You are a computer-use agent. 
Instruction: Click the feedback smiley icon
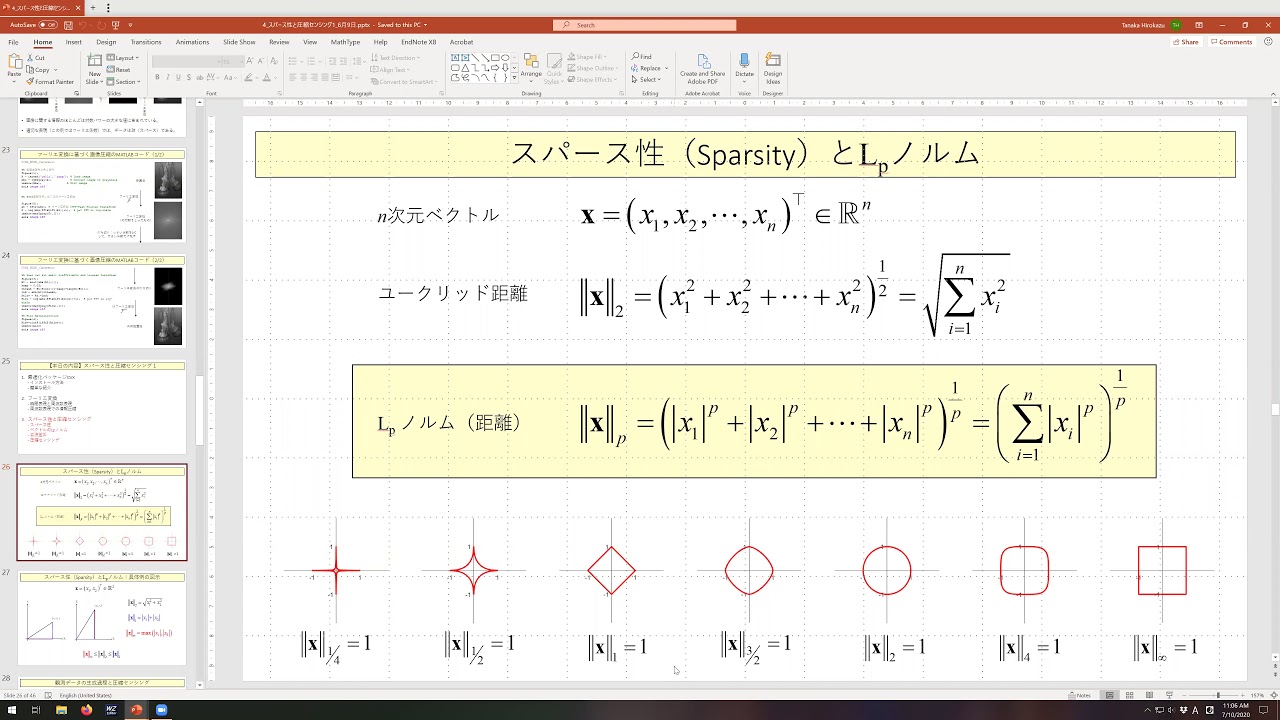[x=1267, y=42]
